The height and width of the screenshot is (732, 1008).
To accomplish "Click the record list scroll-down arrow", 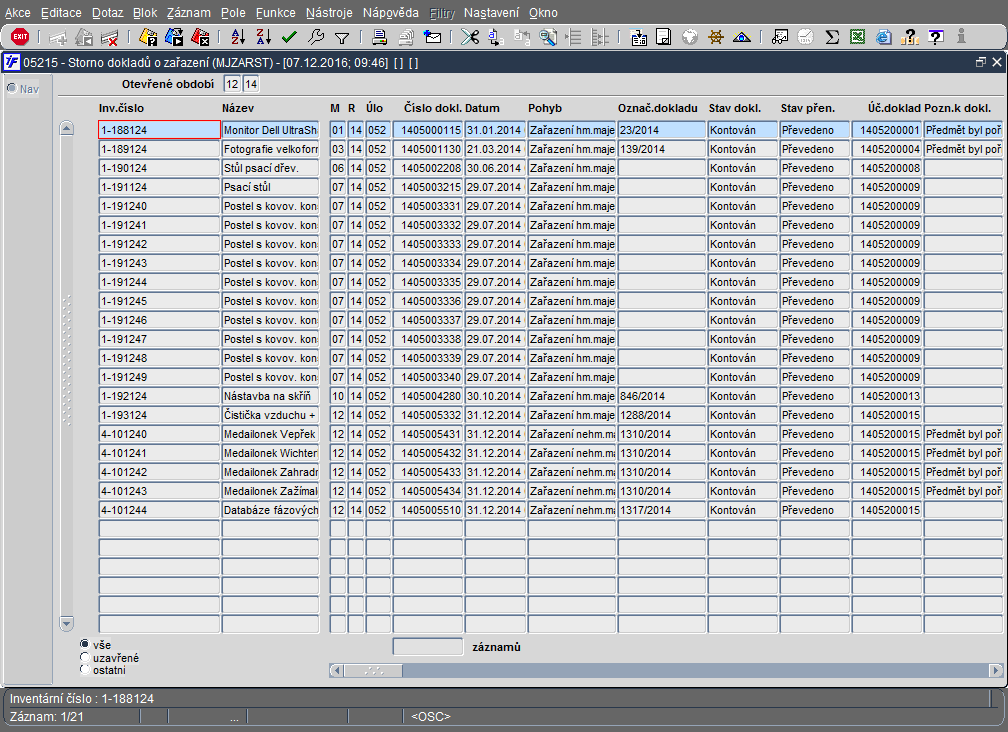I will tap(66, 622).
